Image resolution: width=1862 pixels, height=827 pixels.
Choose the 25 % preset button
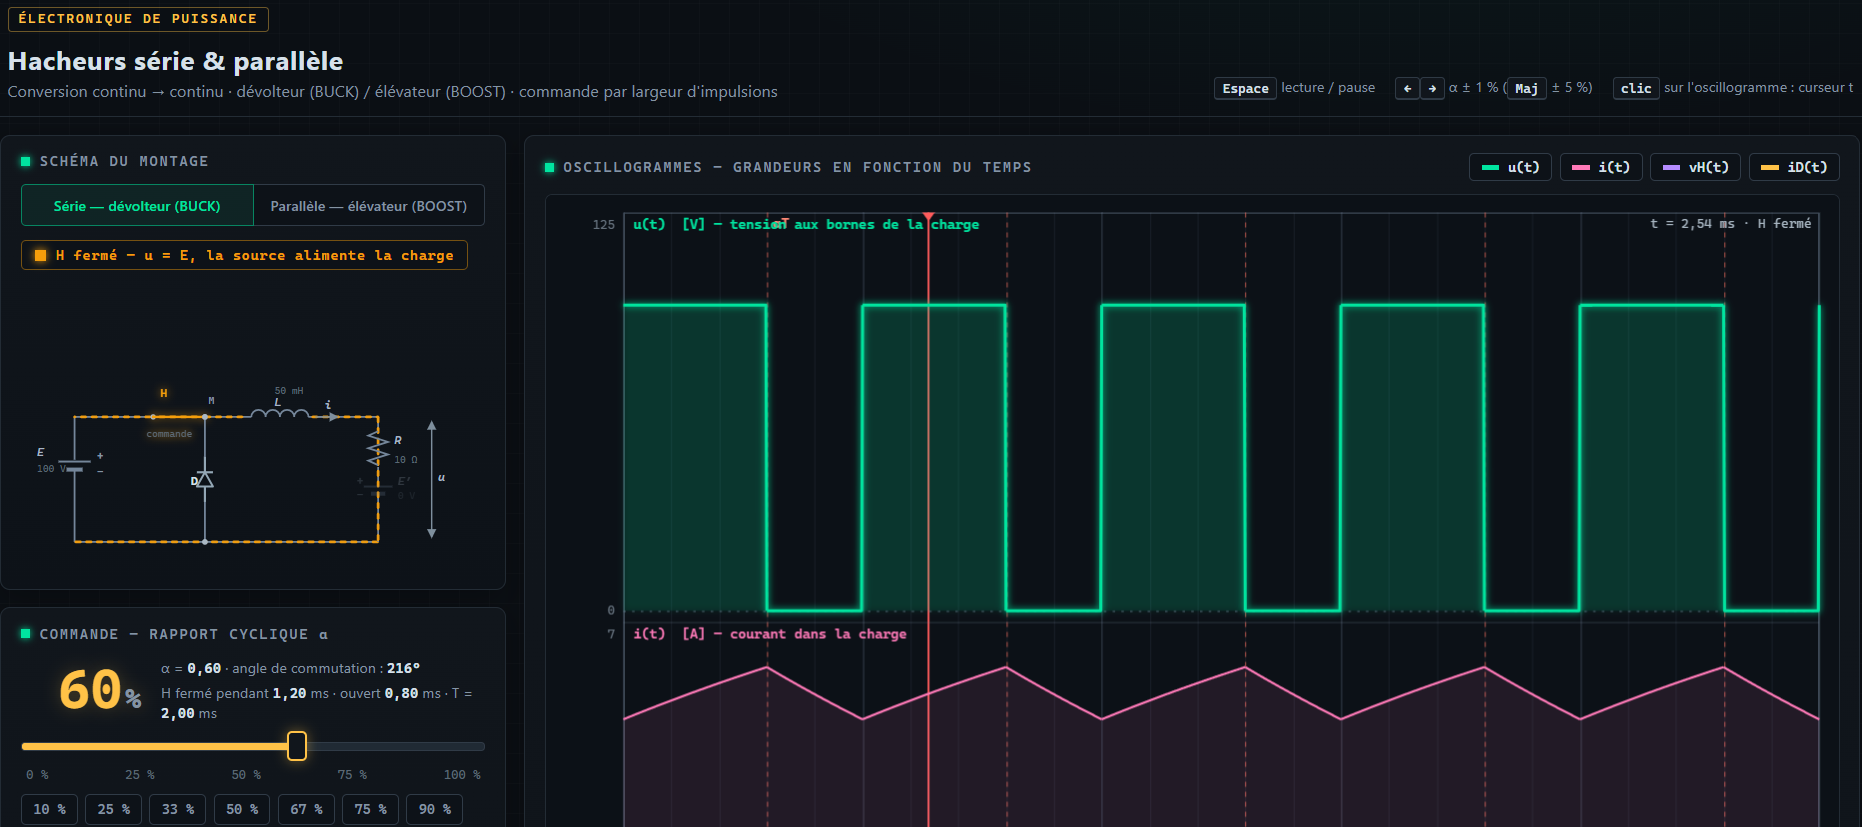[x=113, y=809]
